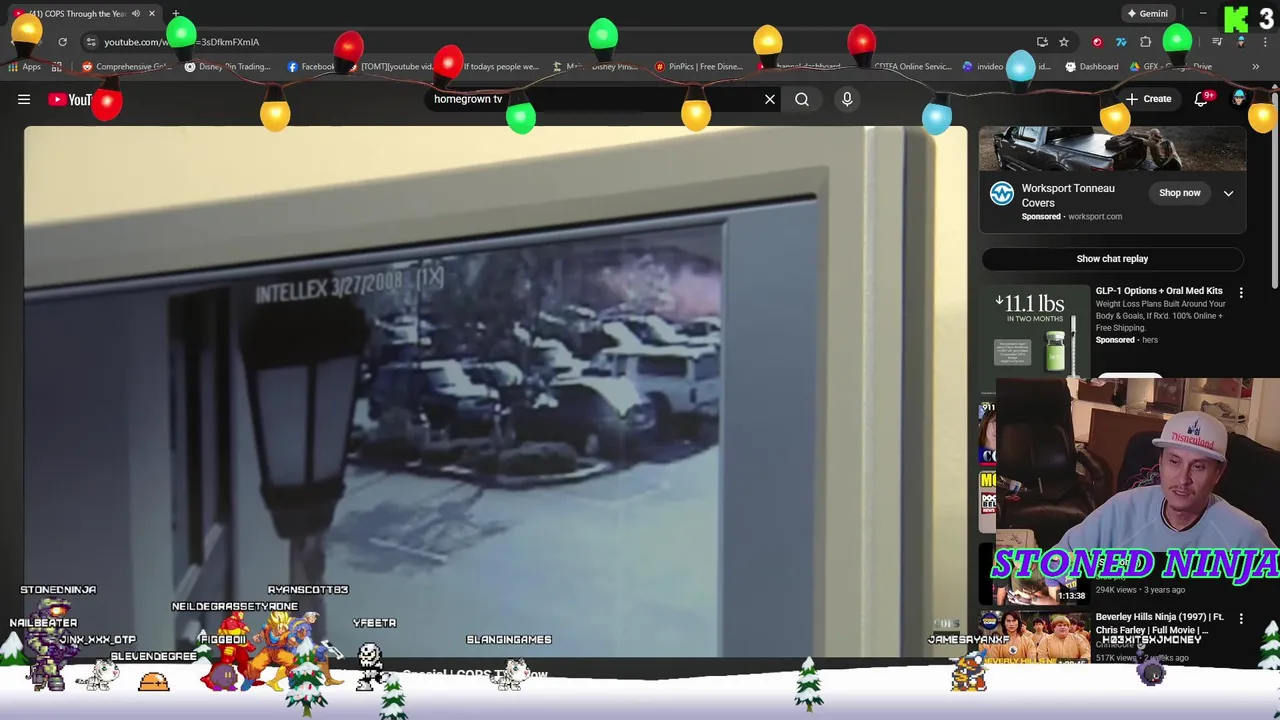Viewport: 1280px width, 720px height.
Task: Open three-dot menu for Beverley Hills Ninja video
Action: point(1241,619)
